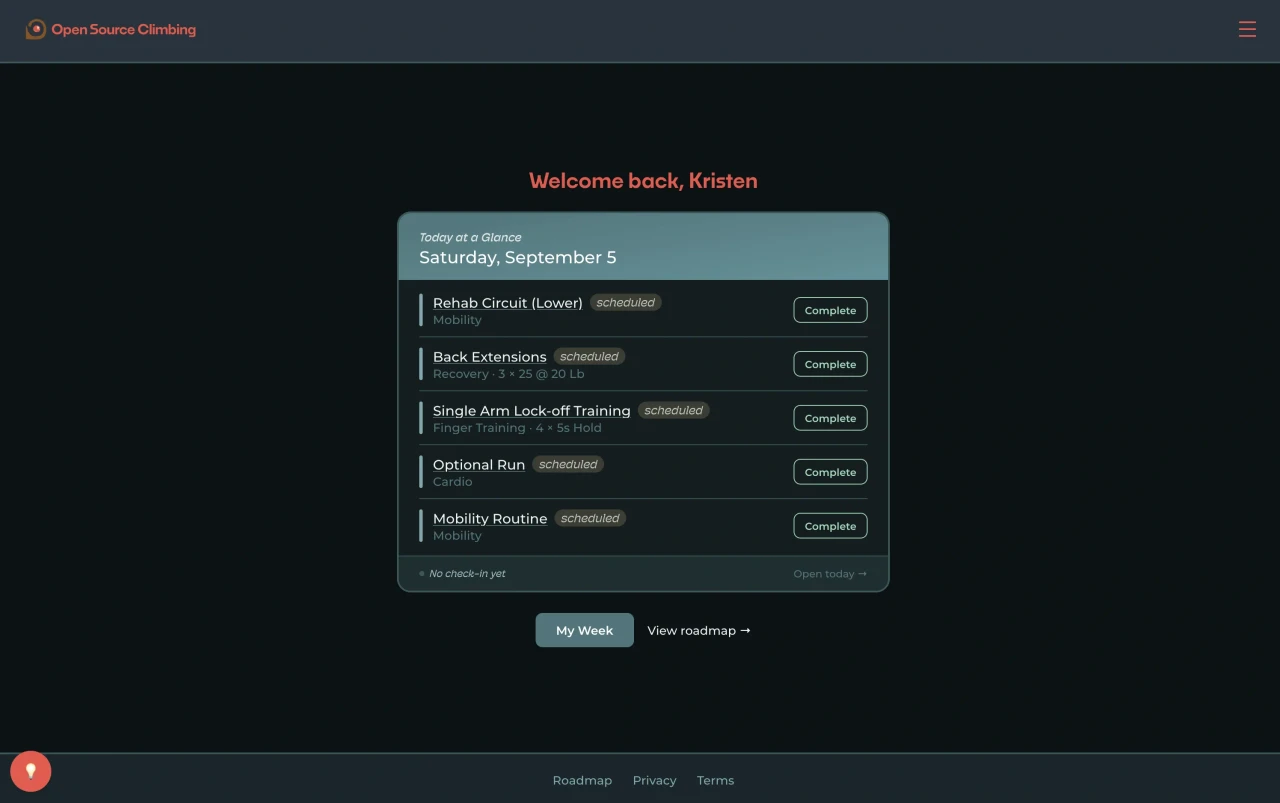Click the No check-in yet status

[462, 574]
